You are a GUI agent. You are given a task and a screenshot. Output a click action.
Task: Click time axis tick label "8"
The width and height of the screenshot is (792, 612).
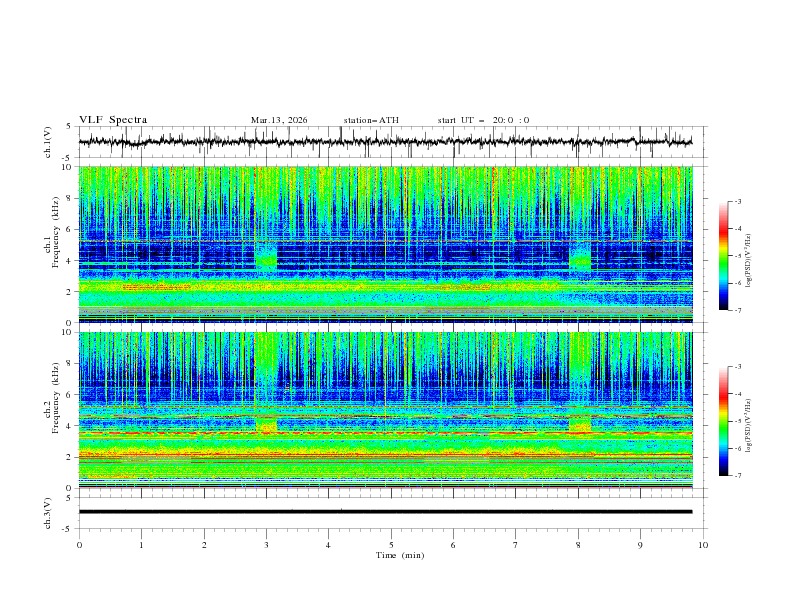578,545
